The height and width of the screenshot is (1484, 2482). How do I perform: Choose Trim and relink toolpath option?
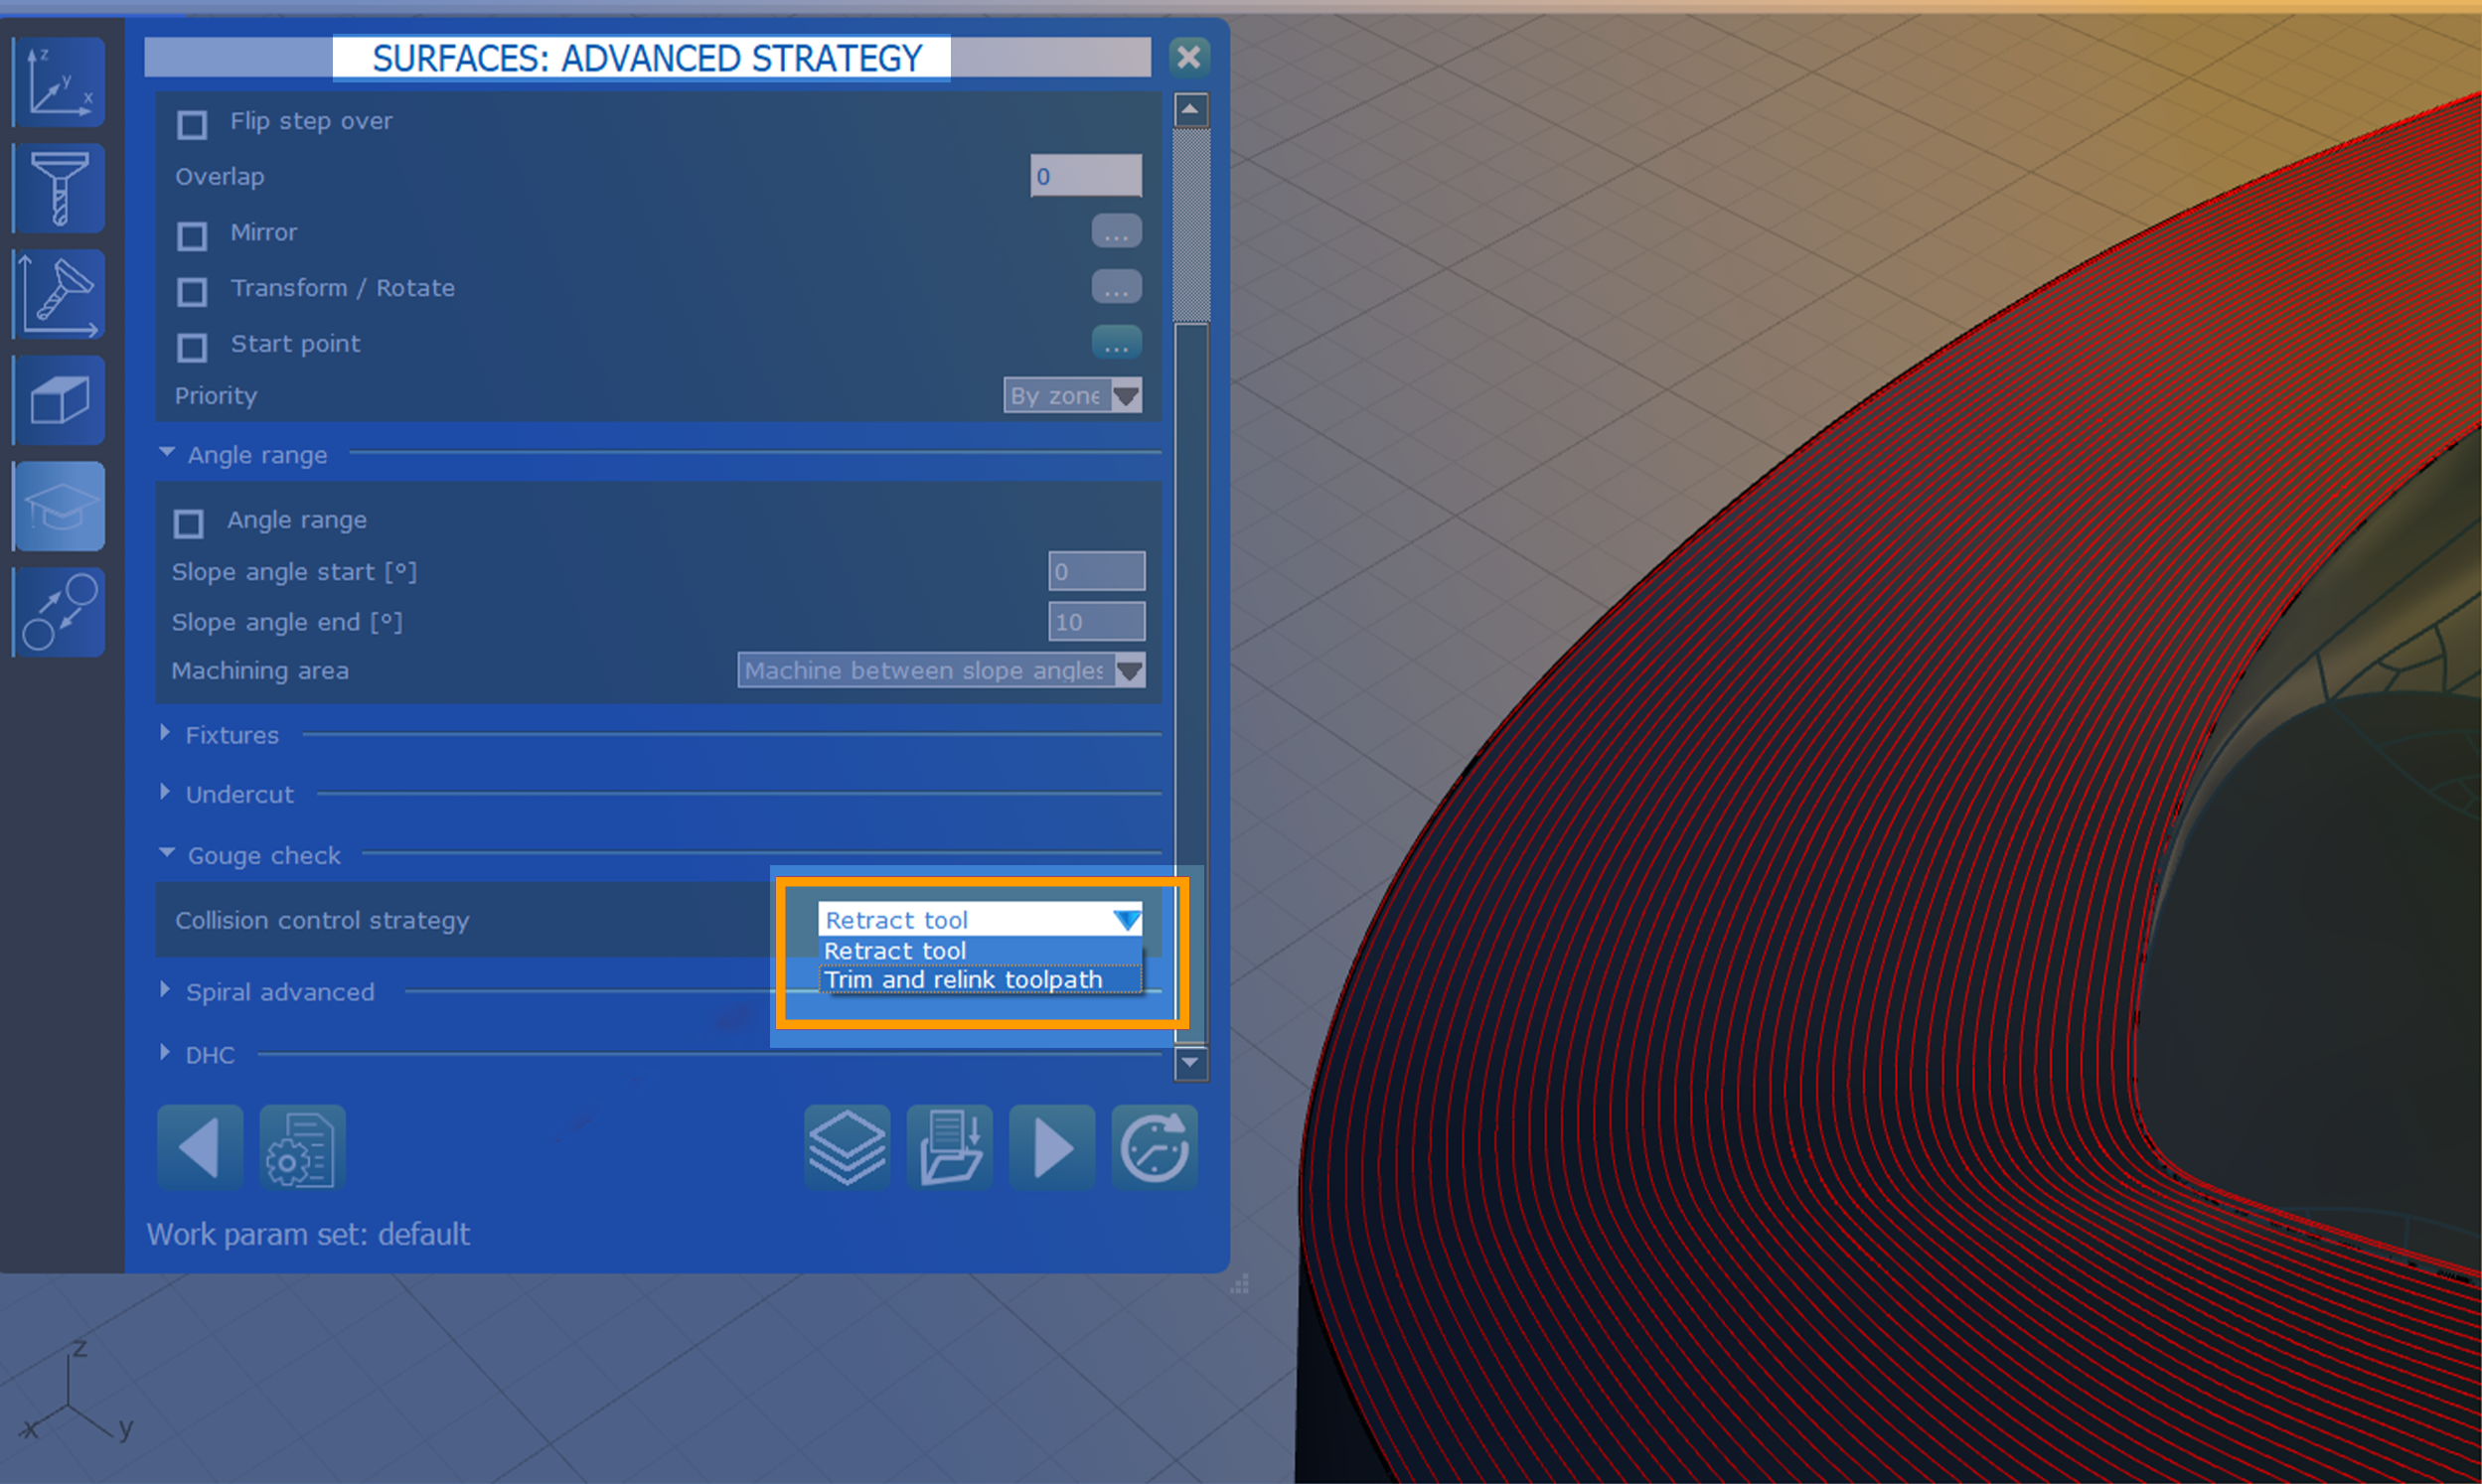pyautogui.click(x=963, y=980)
